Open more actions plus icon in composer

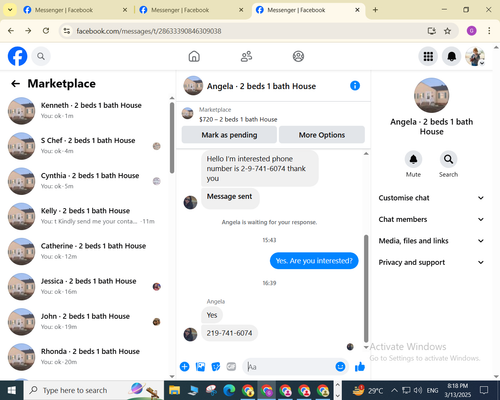click(184, 367)
